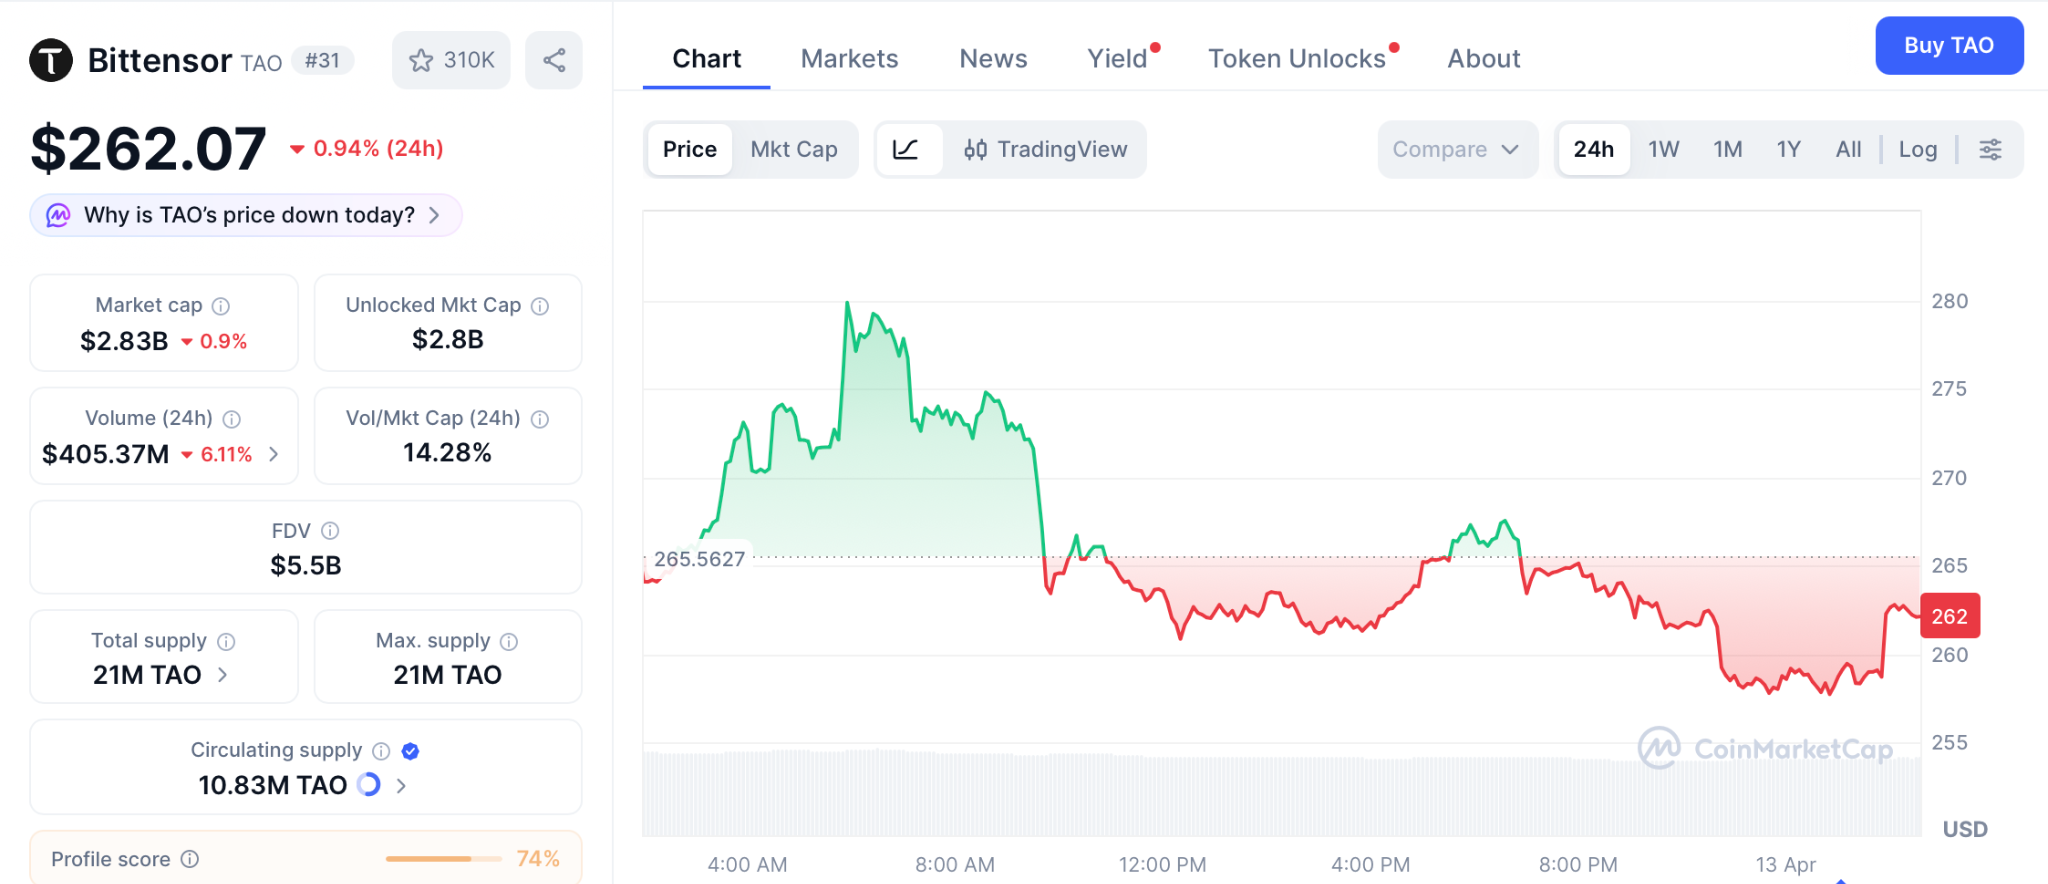Click the Profile score progress bar
Screen dimensions: 2048x884
[443, 859]
